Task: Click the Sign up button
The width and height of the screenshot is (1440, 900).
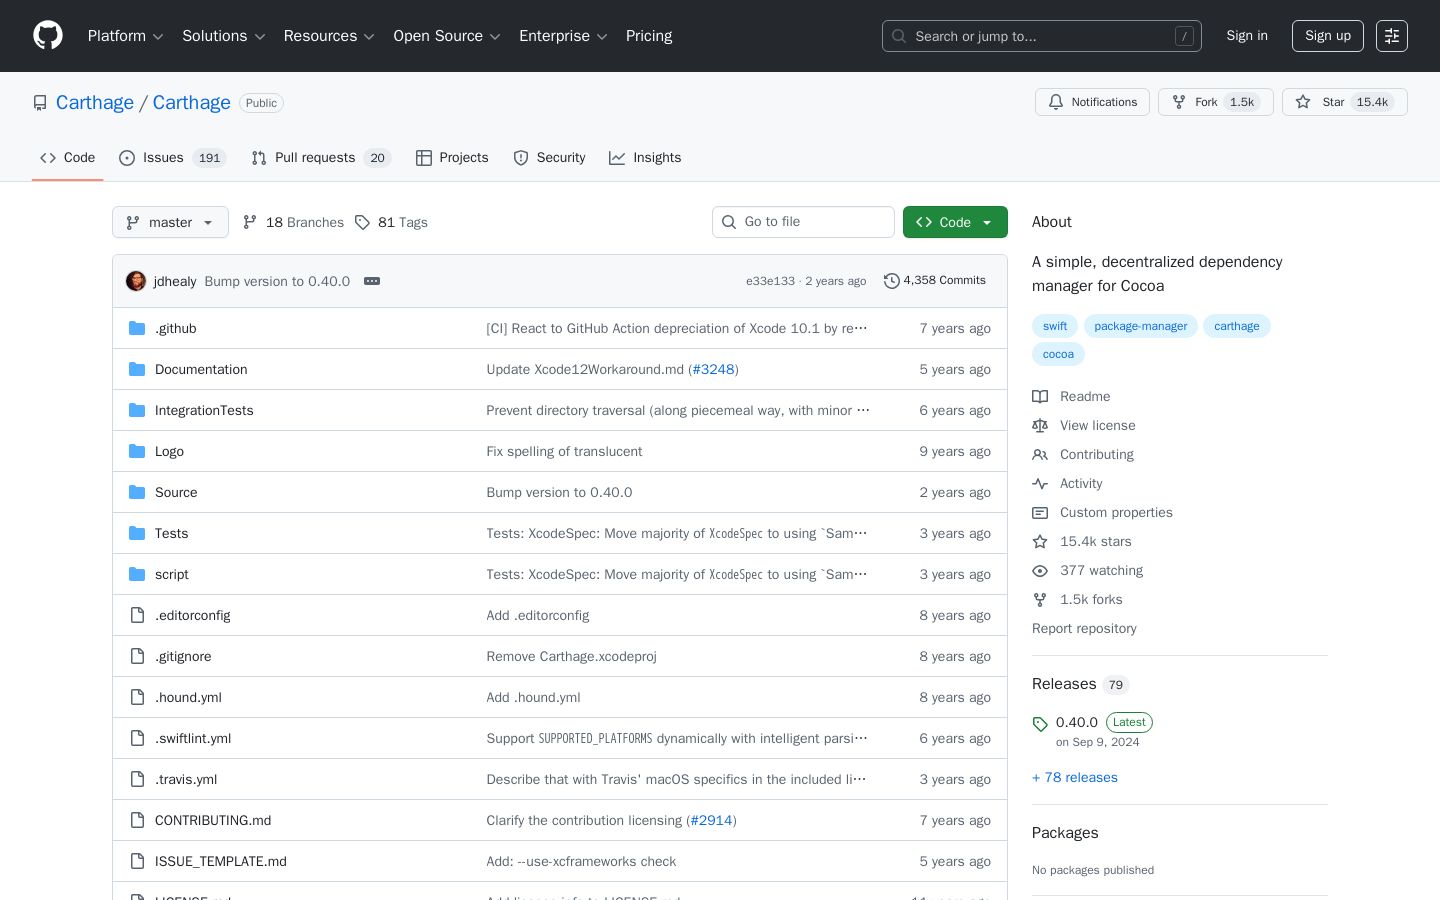Action: coord(1328,36)
